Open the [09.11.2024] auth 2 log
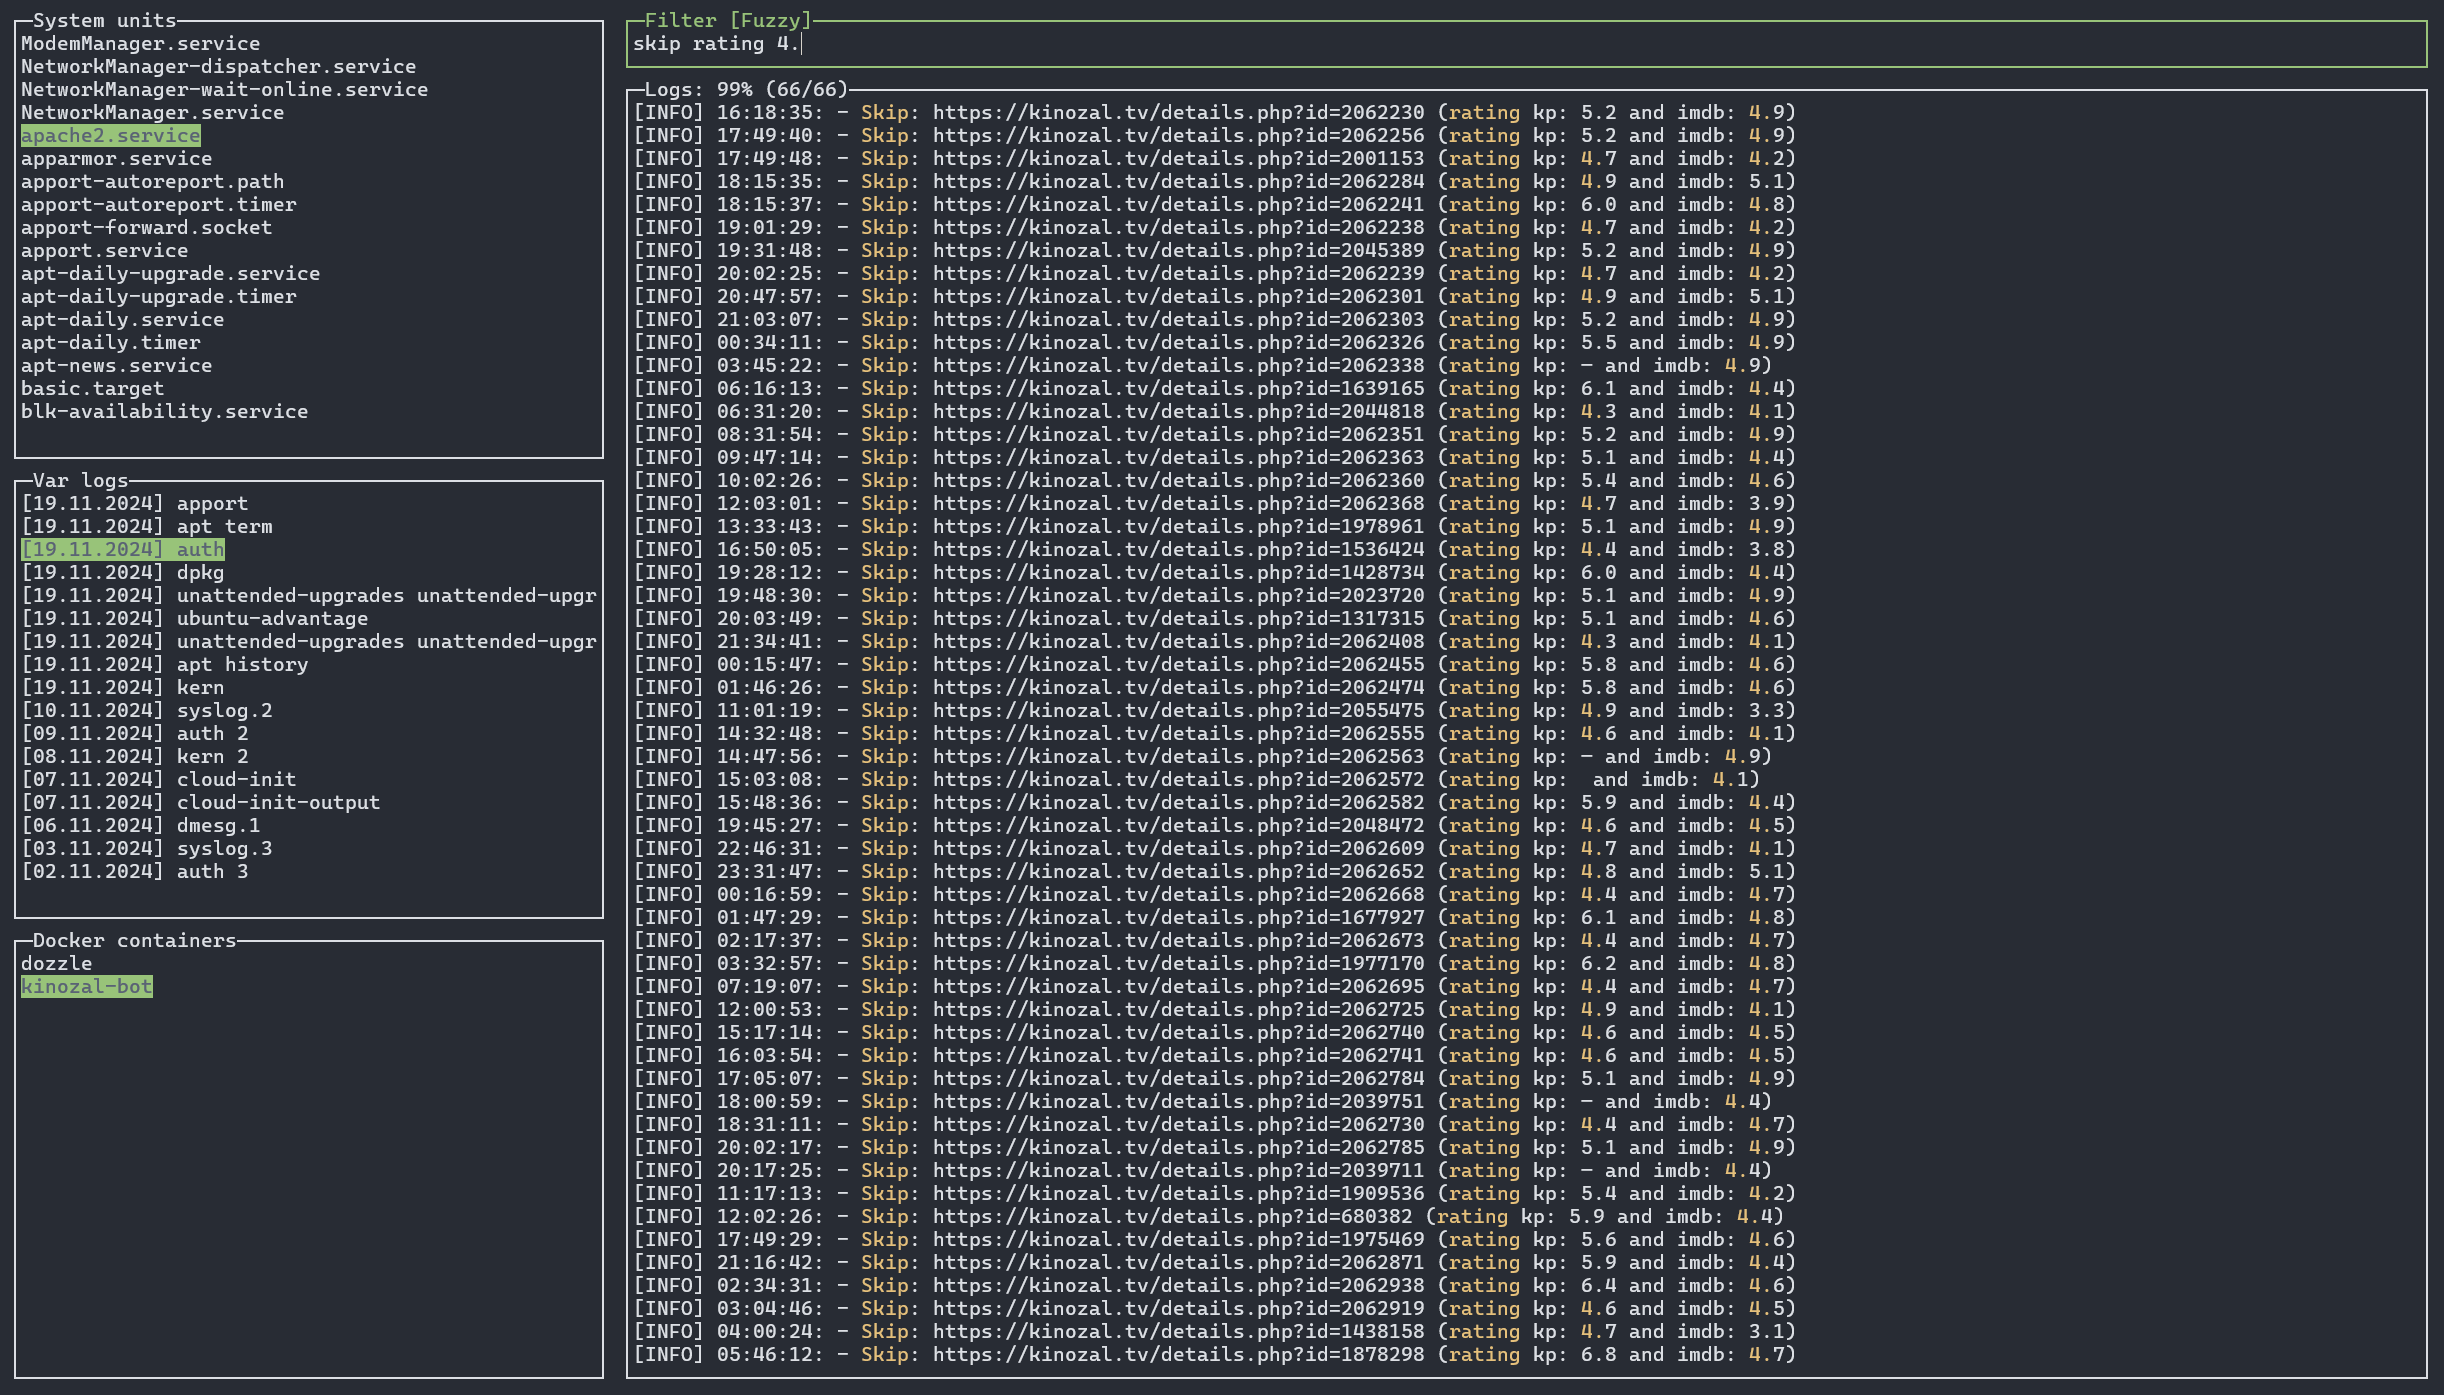This screenshot has height=1395, width=2444. tap(134, 733)
